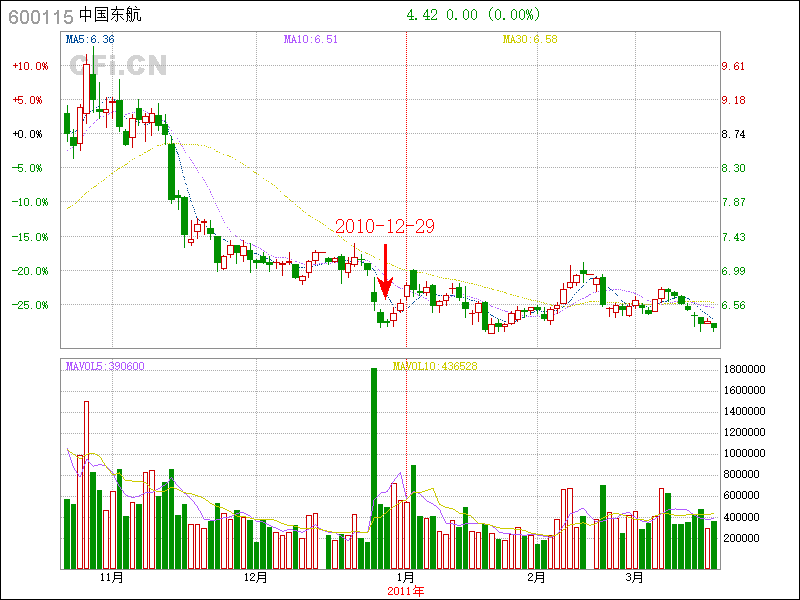Click the 2010-12-29 date annotation
Viewport: 800px width, 600px height.
[x=384, y=227]
